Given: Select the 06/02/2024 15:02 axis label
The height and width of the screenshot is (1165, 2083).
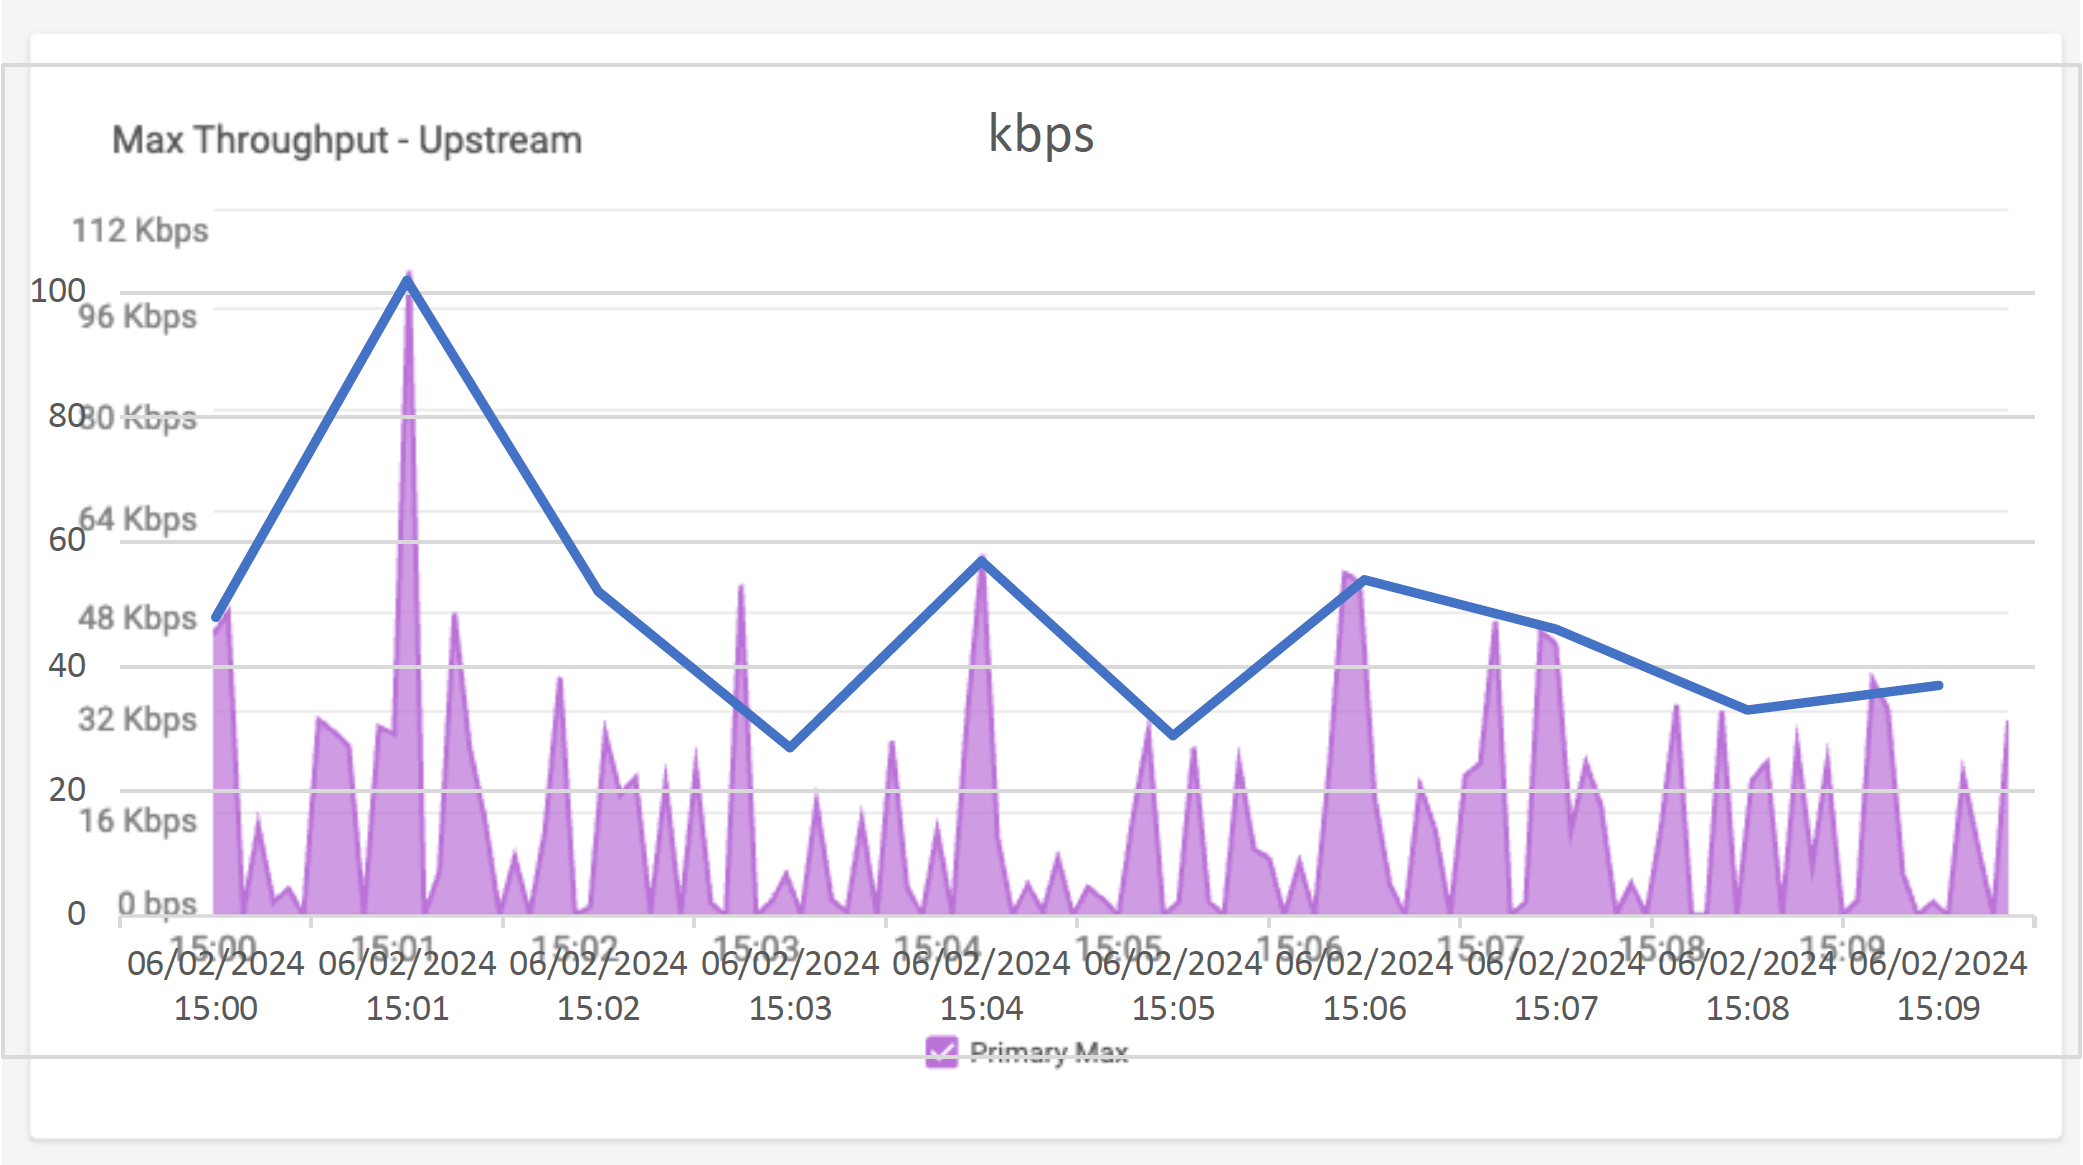Looking at the screenshot, I should (598, 985).
